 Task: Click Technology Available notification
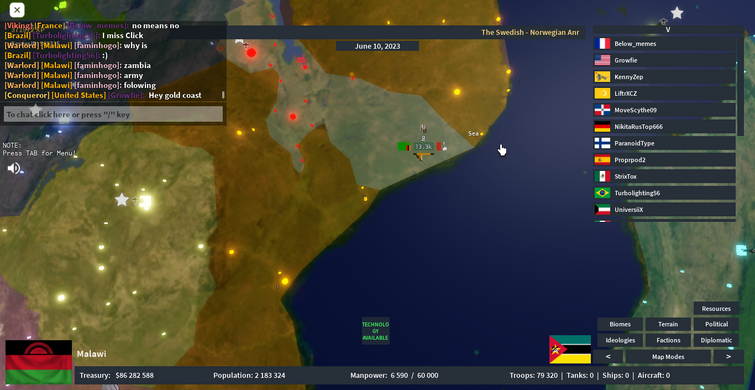pos(376,331)
